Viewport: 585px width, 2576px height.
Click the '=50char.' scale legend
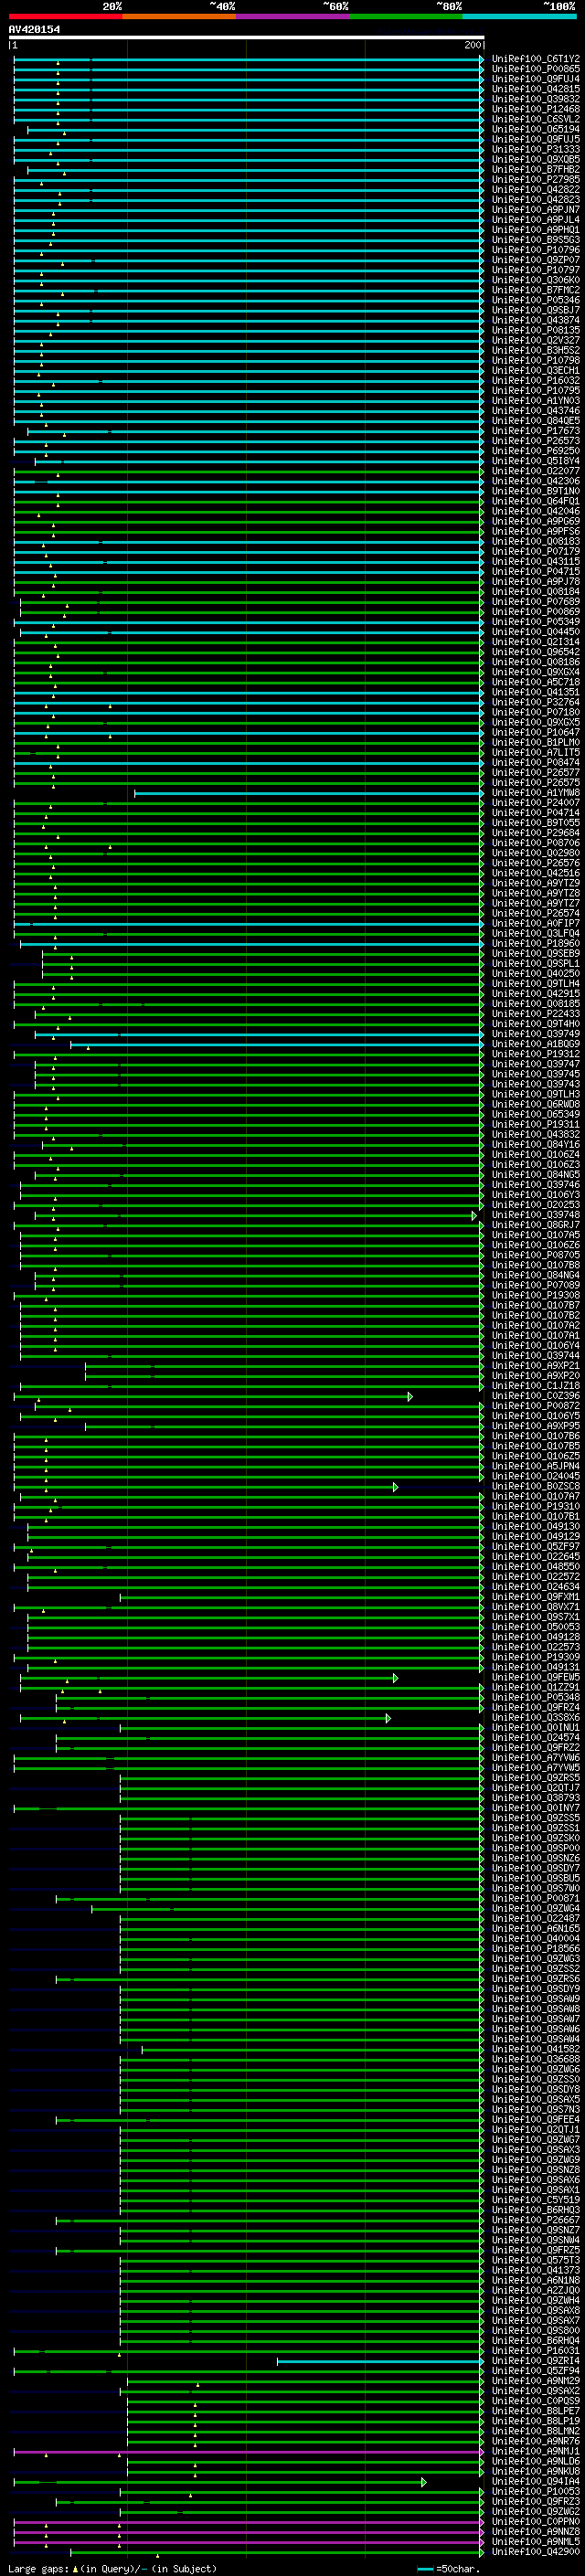click(x=458, y=2569)
